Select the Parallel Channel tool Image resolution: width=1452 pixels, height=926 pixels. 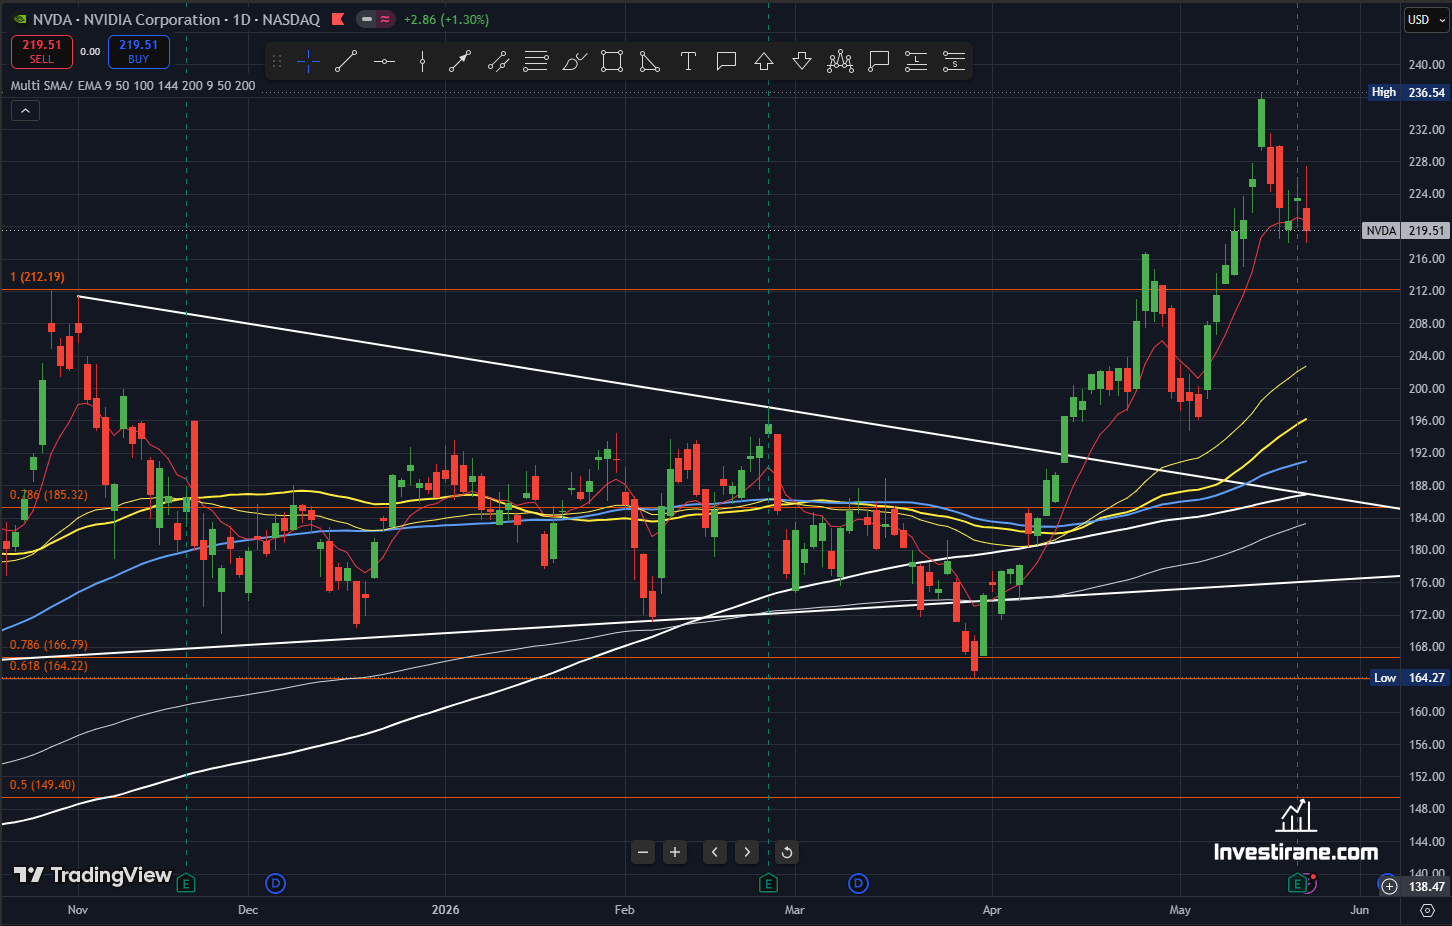click(x=498, y=62)
